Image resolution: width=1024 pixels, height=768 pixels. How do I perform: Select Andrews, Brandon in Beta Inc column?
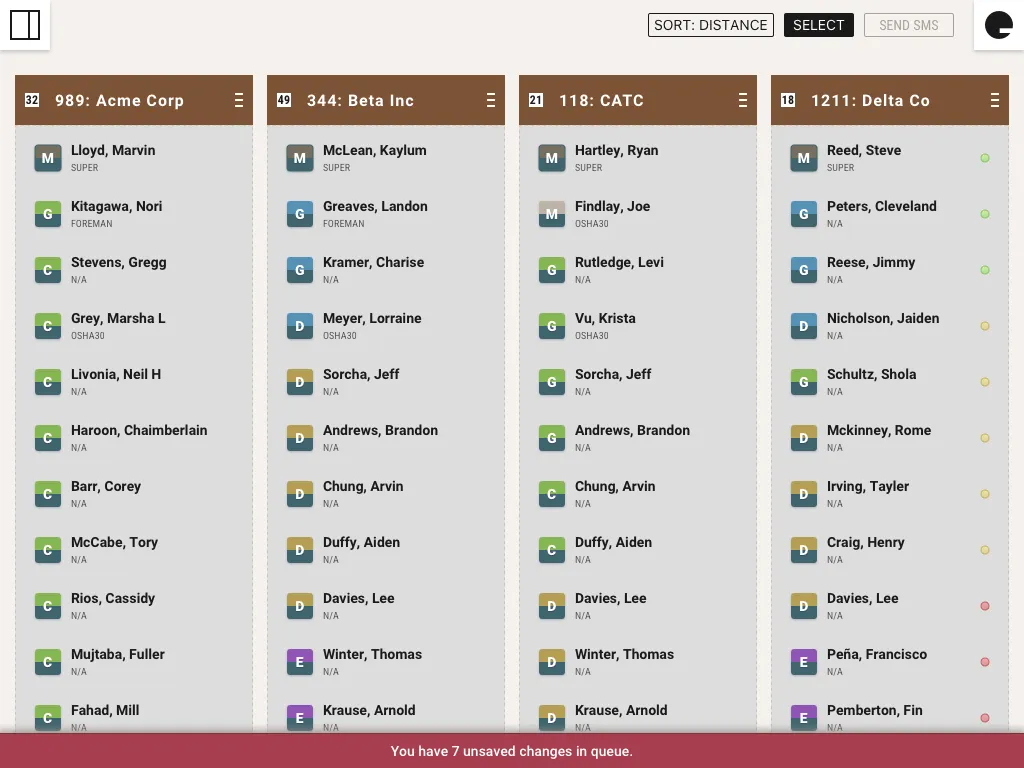pyautogui.click(x=386, y=438)
